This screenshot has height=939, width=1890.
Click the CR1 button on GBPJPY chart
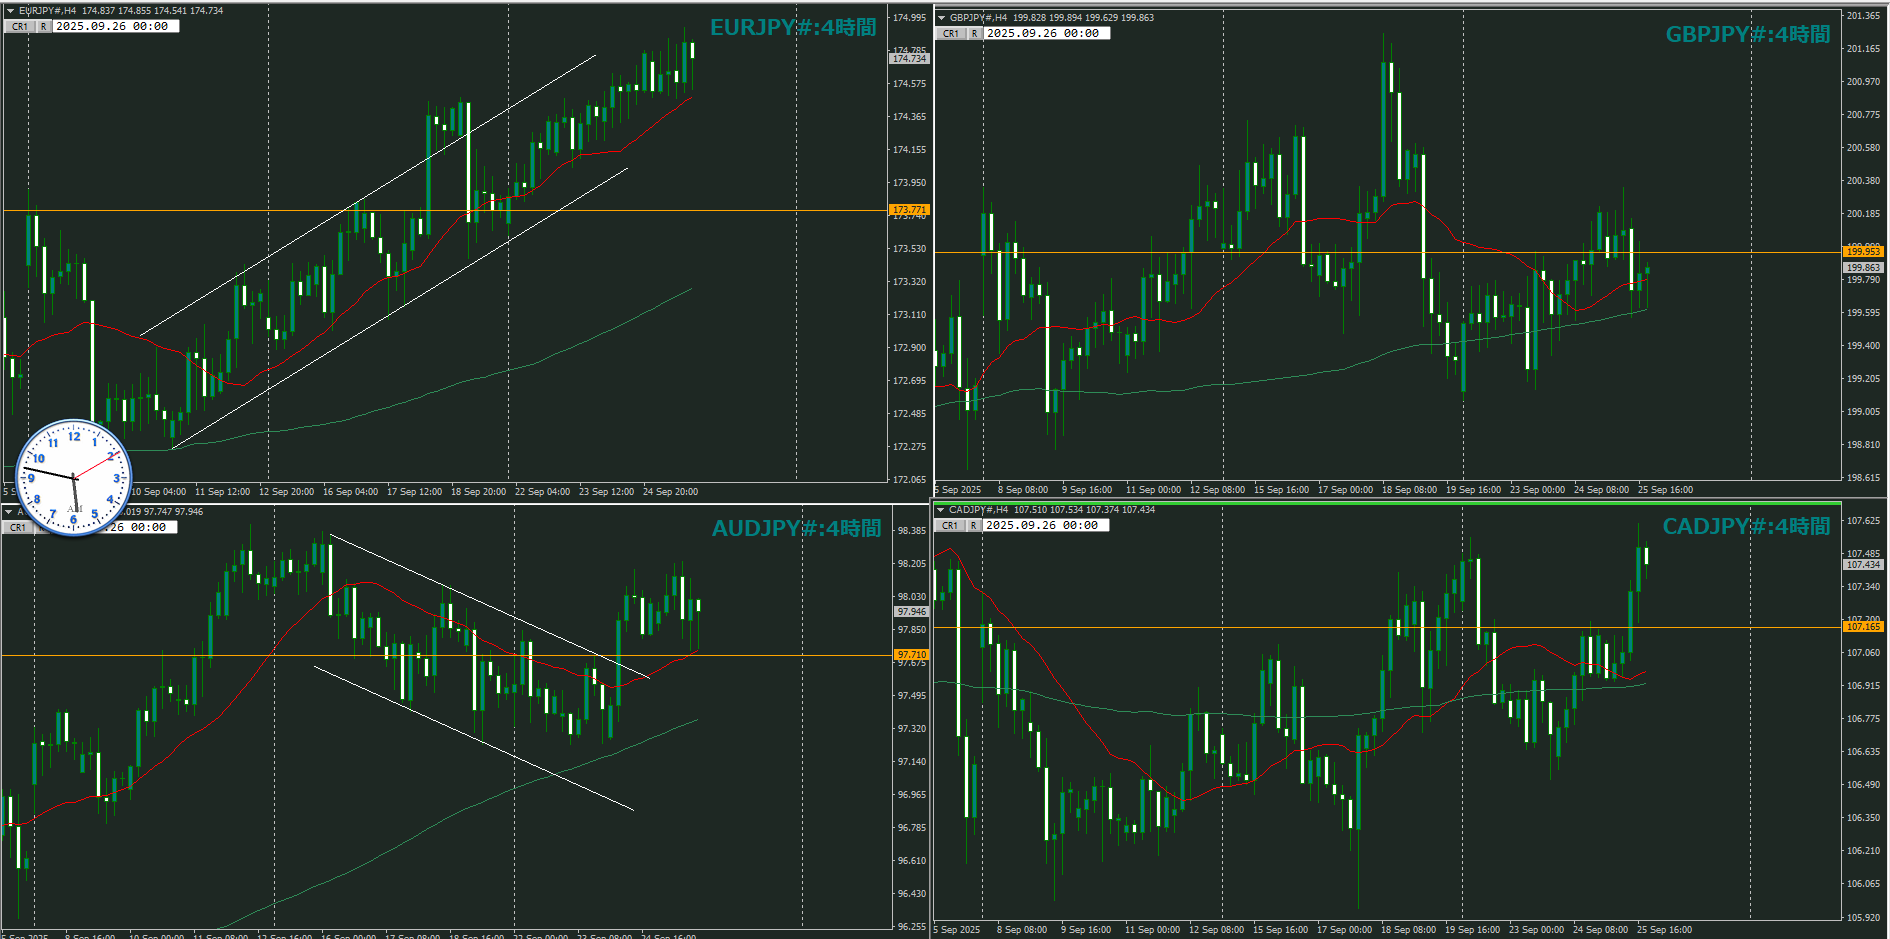coord(950,34)
